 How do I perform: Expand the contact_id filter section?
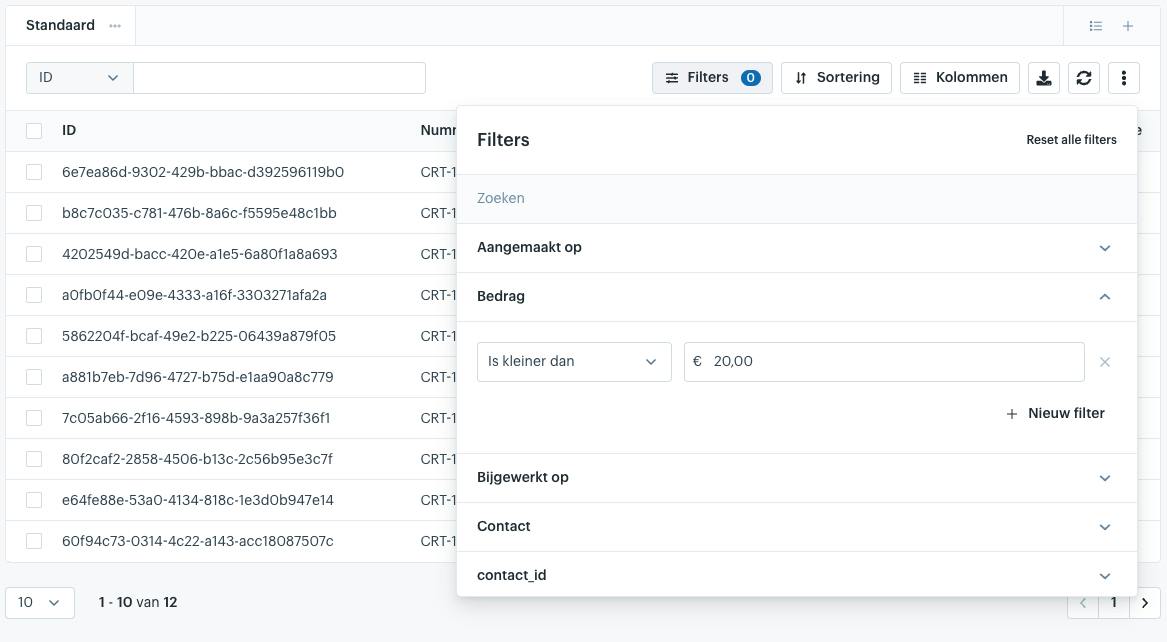(x=796, y=575)
